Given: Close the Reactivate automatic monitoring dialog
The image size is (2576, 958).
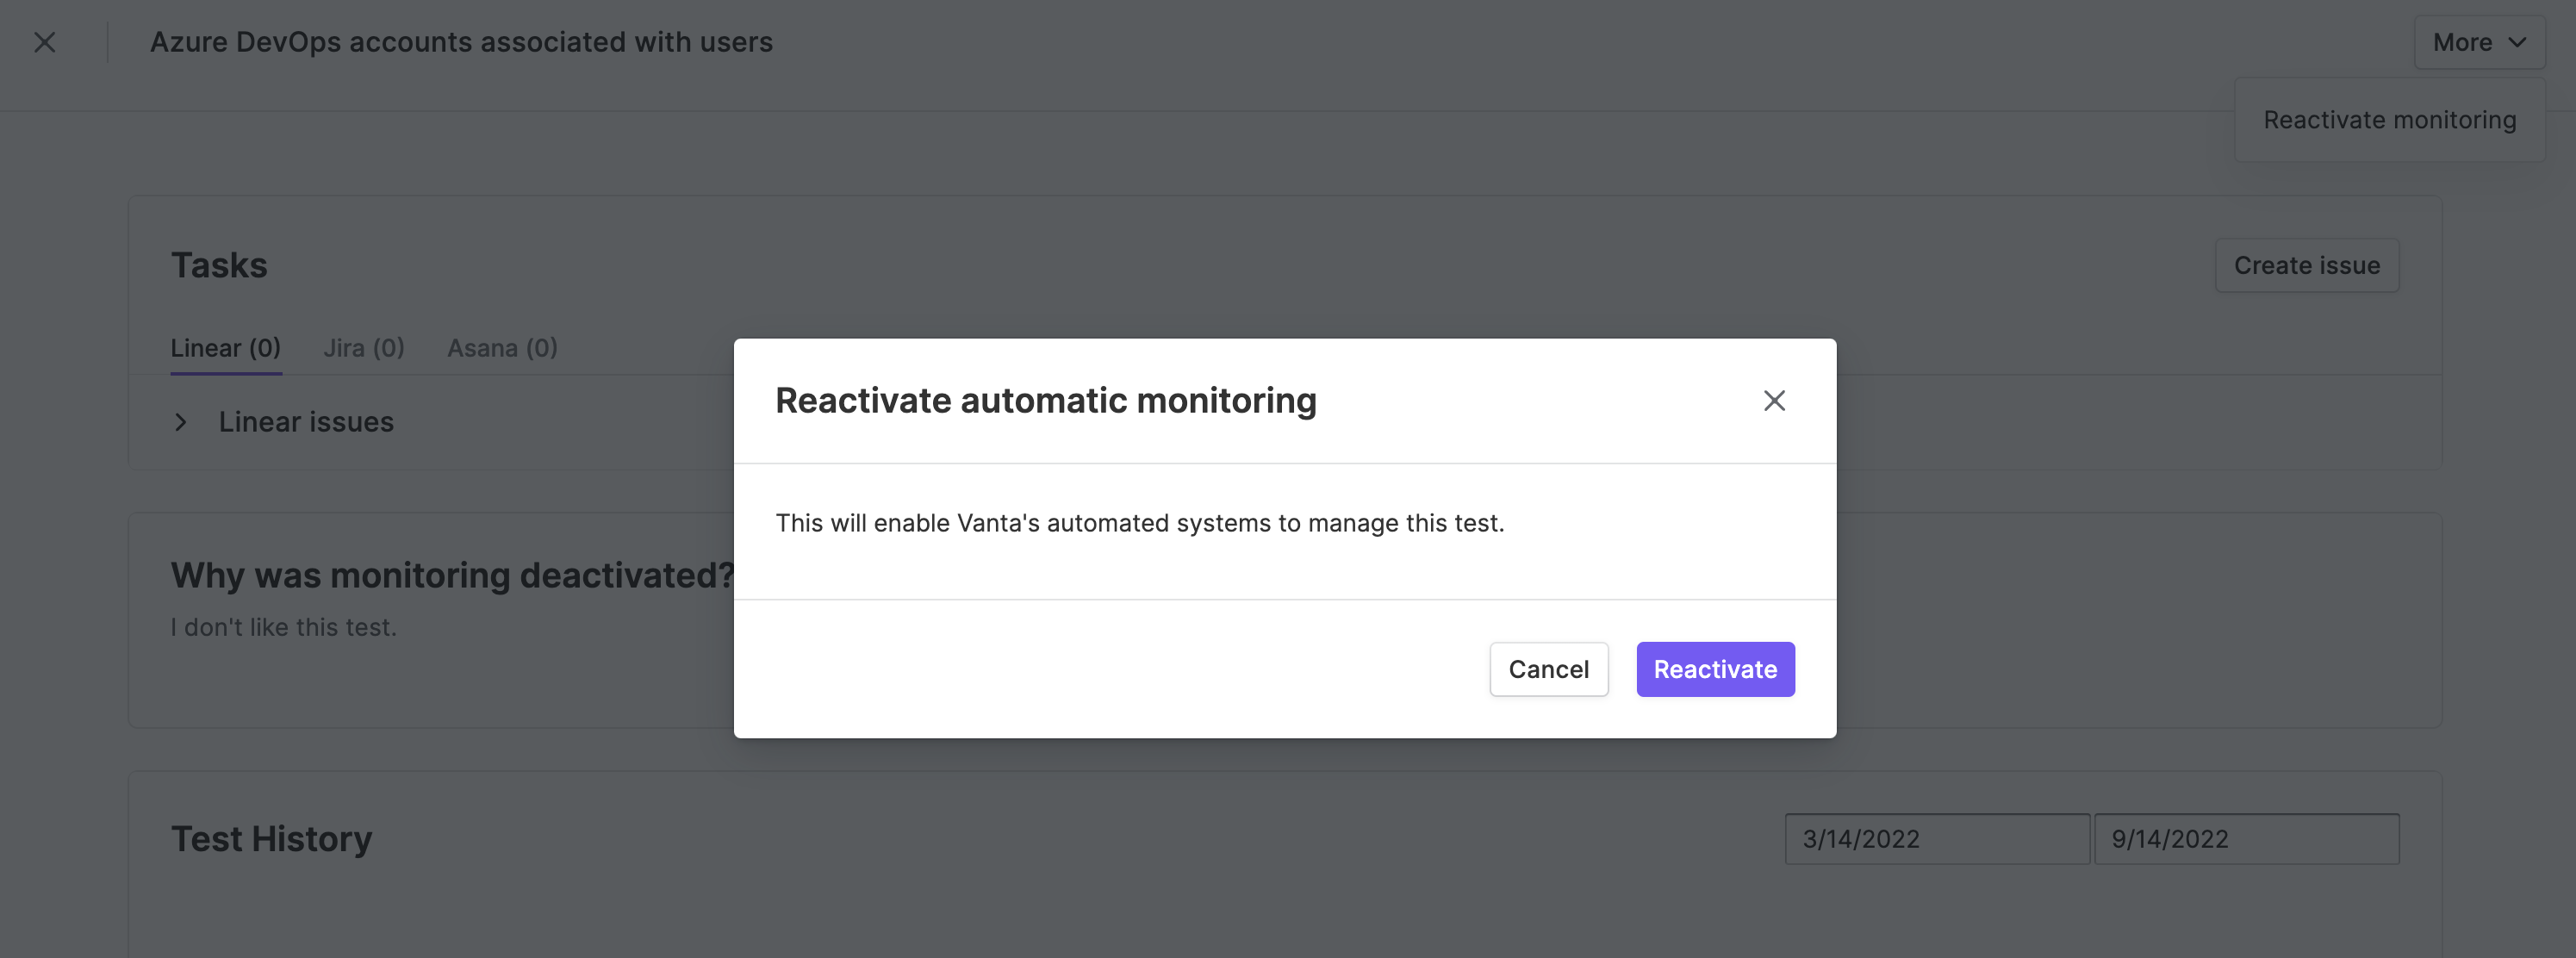Looking at the screenshot, I should pyautogui.click(x=1774, y=401).
